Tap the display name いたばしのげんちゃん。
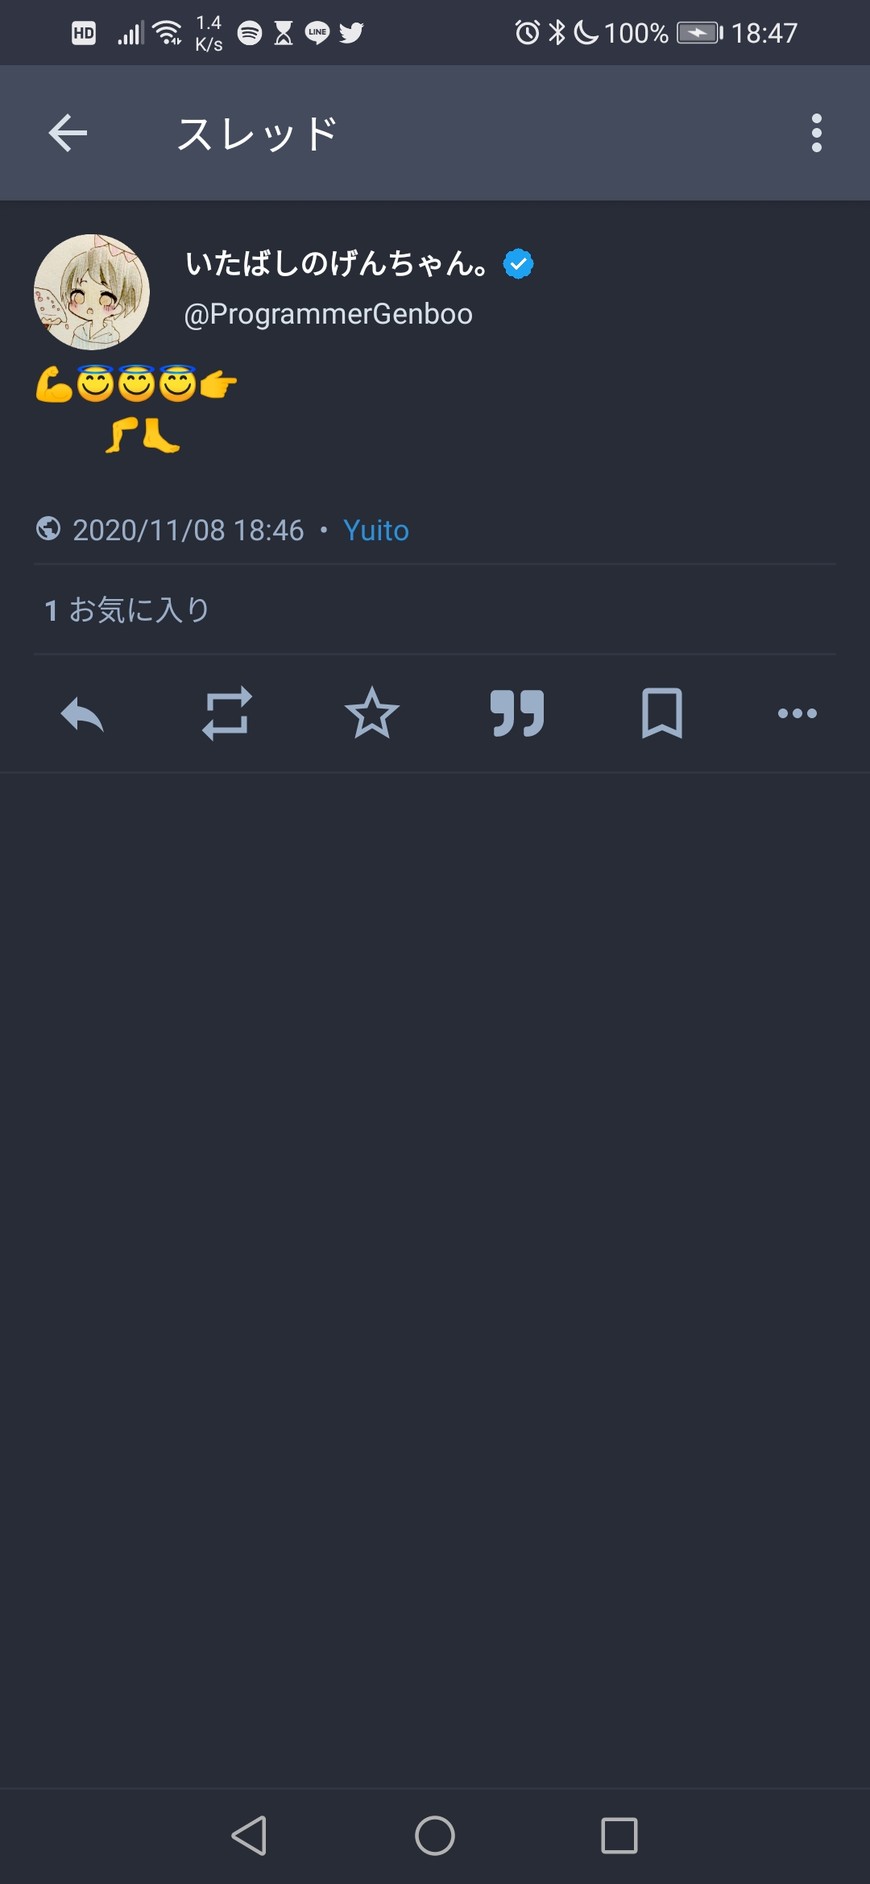Image resolution: width=870 pixels, height=1884 pixels. click(338, 264)
